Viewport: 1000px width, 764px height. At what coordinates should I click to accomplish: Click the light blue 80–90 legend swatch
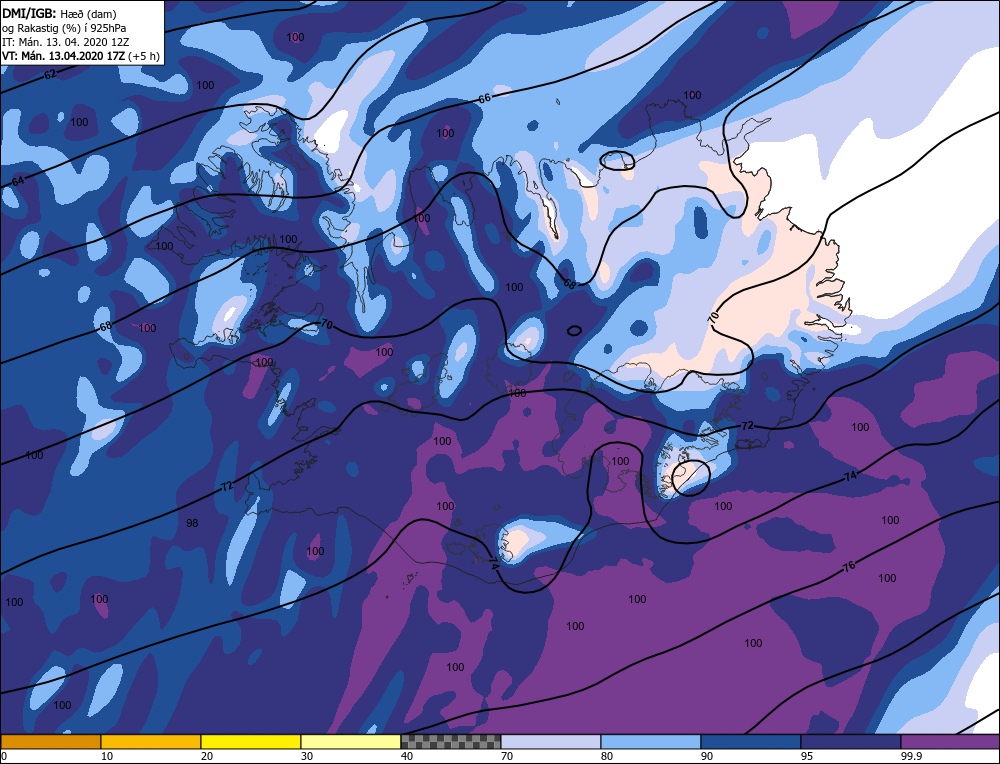[x=651, y=742]
